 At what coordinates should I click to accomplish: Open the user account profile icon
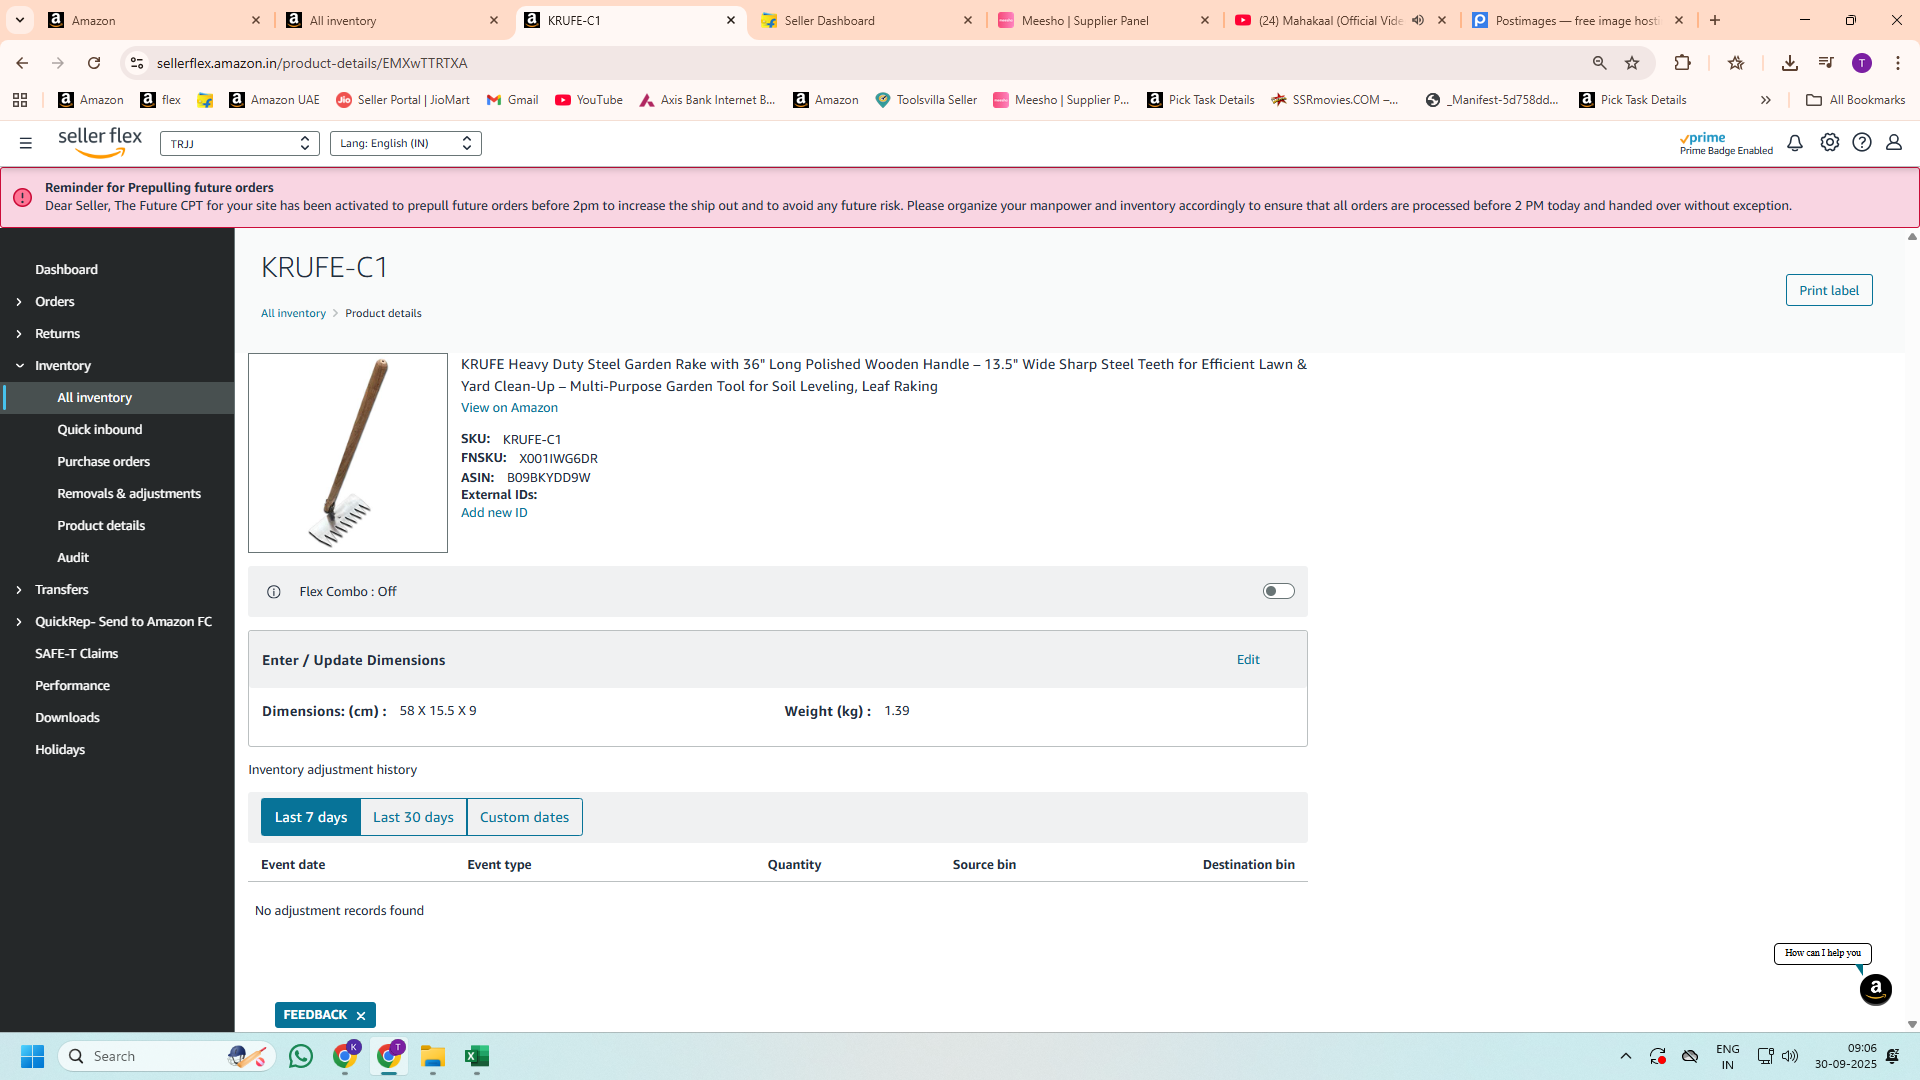click(x=1893, y=143)
